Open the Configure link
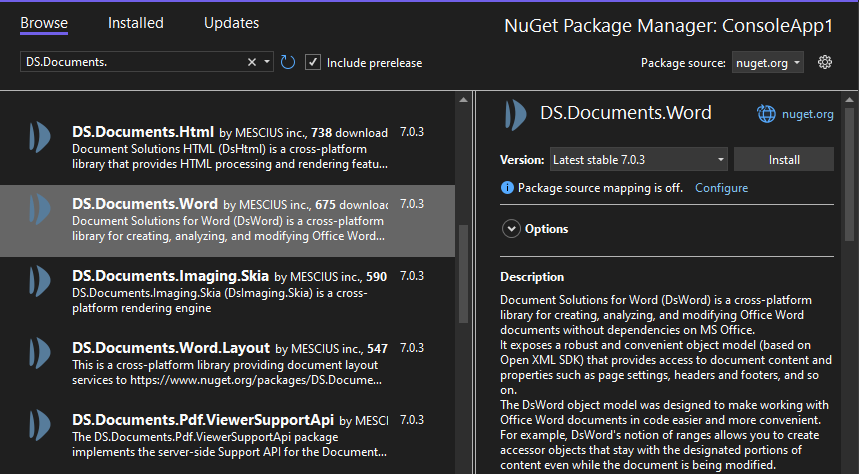The image size is (859, 474). 721,188
